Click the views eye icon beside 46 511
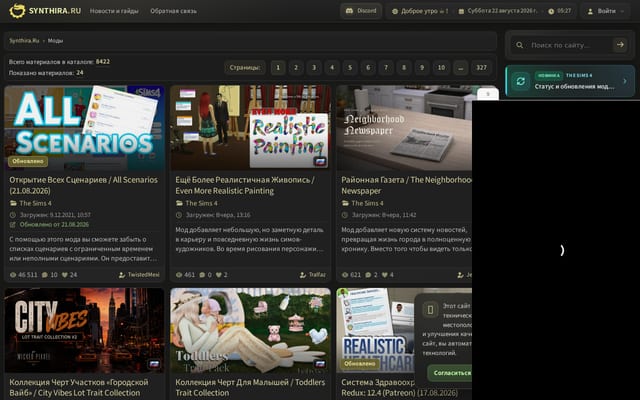Image resolution: width=640 pixels, height=400 pixels. click(x=13, y=275)
